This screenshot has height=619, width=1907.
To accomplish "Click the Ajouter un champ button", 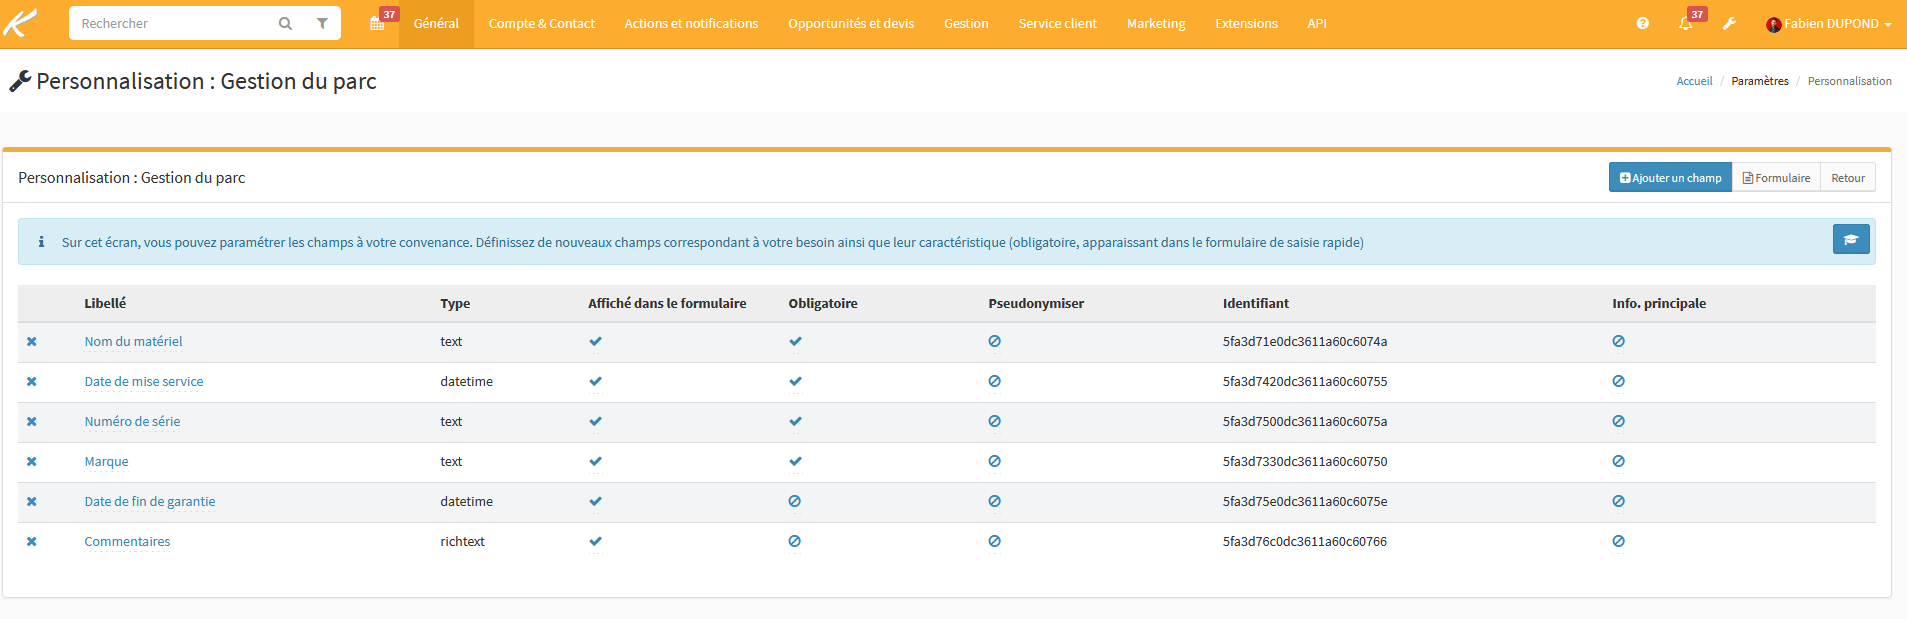I will (1670, 177).
